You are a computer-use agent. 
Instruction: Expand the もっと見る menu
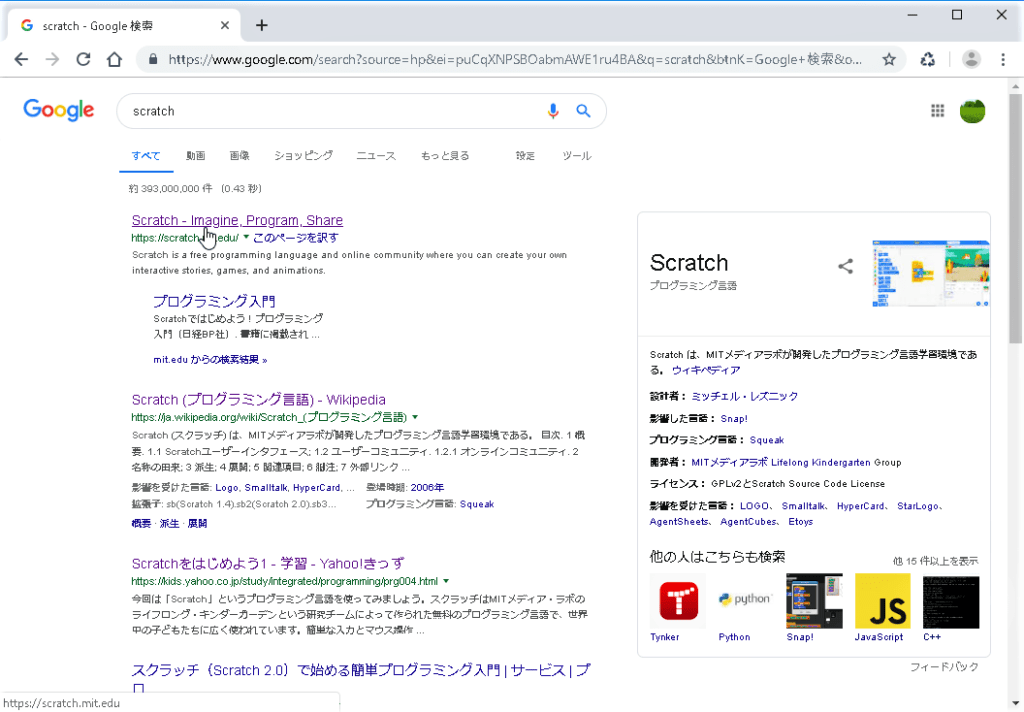tap(445, 155)
